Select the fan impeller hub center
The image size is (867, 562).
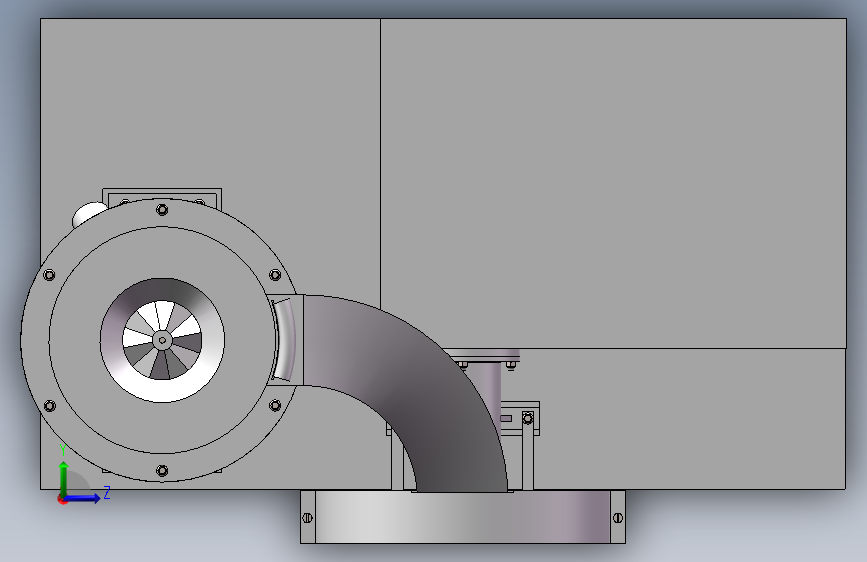162,340
